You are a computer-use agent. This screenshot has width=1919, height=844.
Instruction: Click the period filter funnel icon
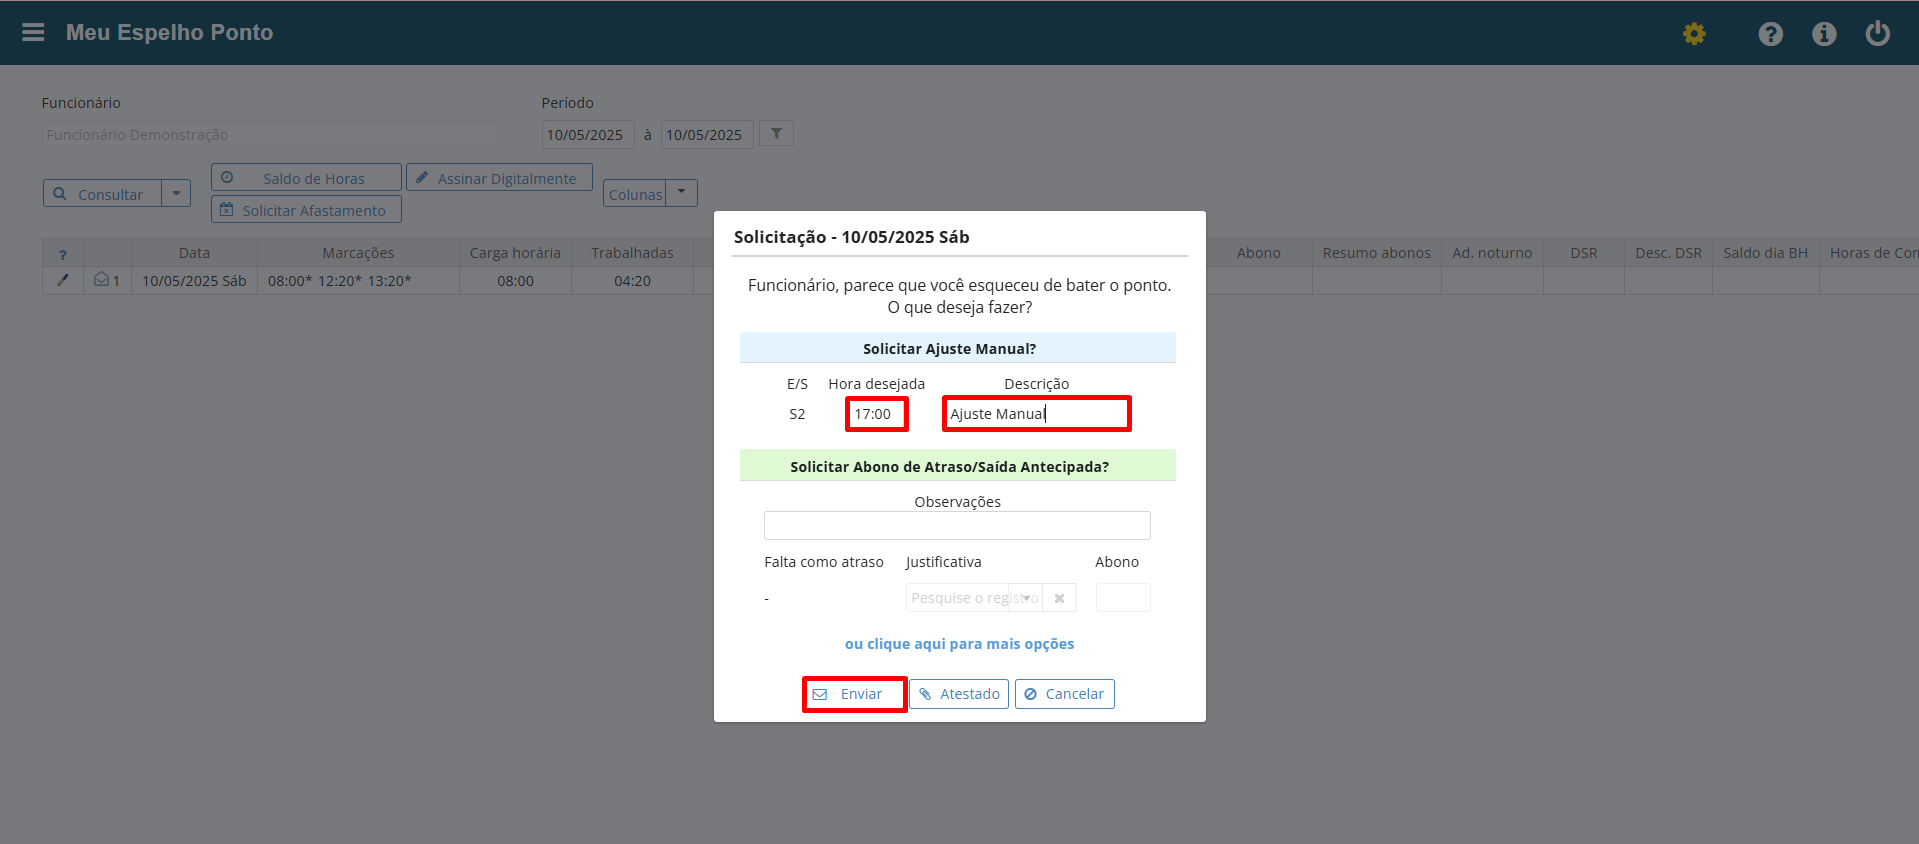[776, 133]
